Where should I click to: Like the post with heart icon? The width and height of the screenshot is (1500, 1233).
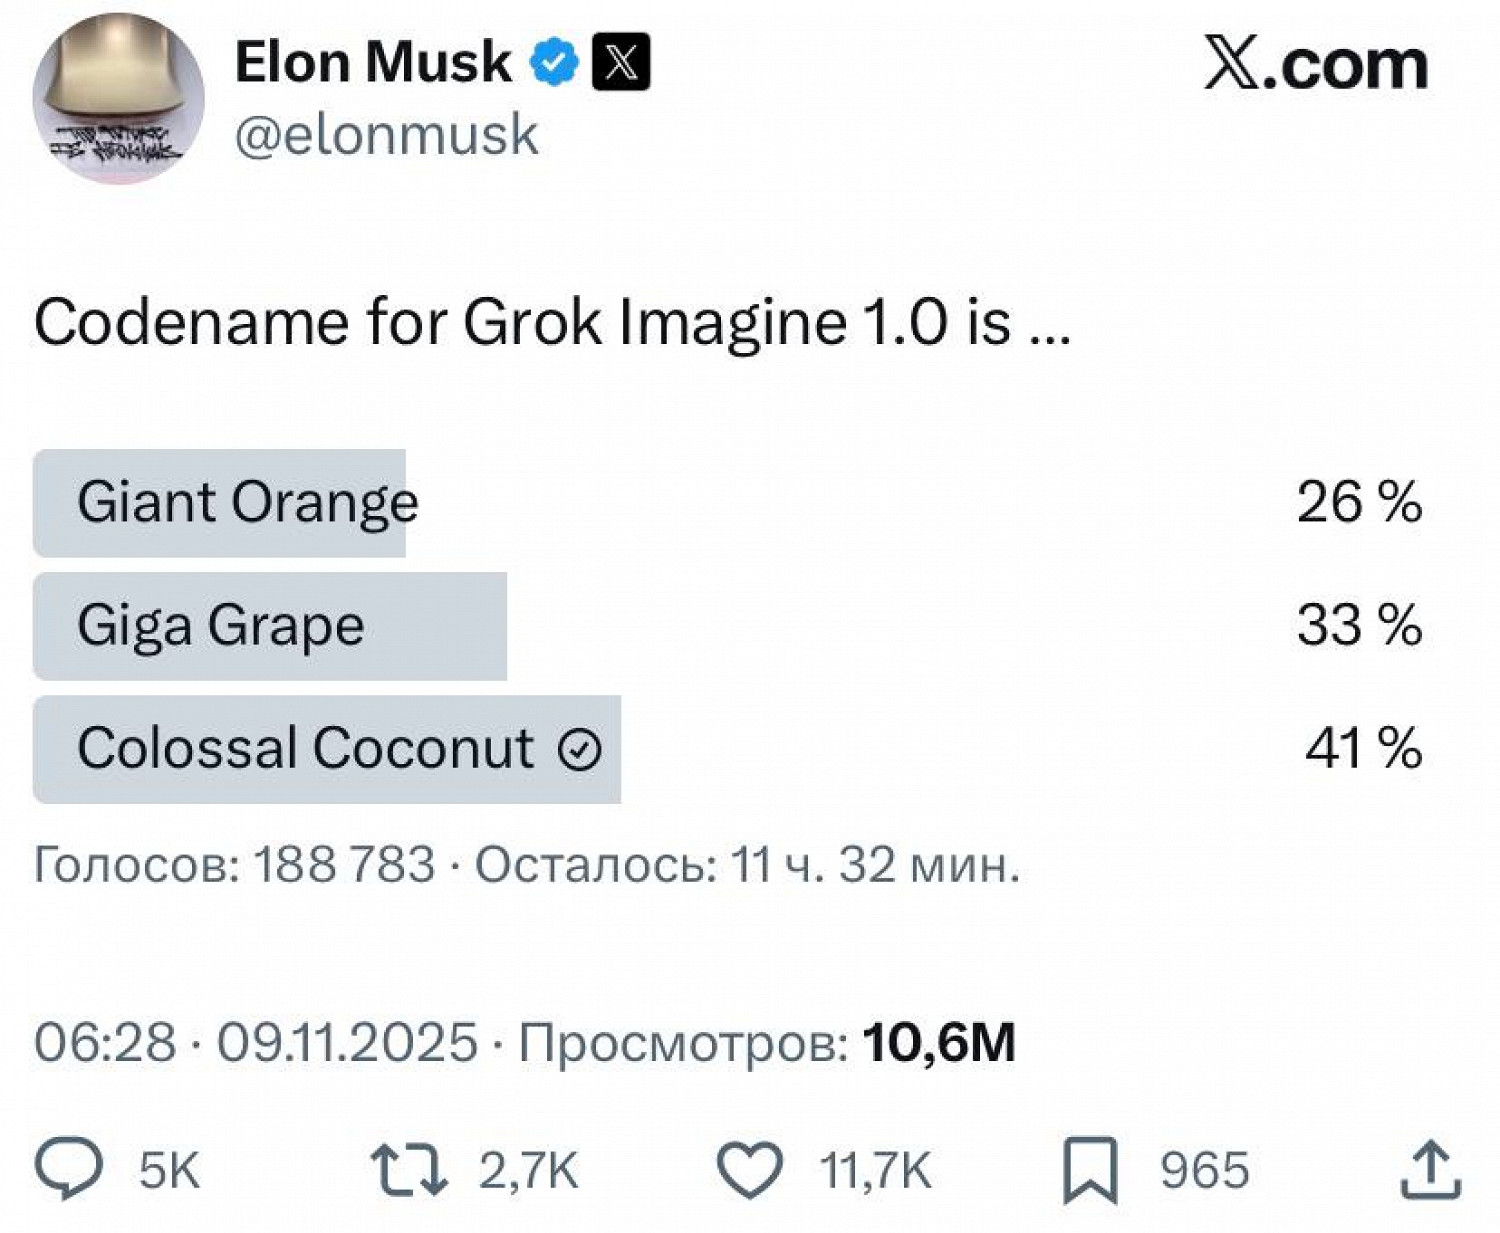point(750,1170)
